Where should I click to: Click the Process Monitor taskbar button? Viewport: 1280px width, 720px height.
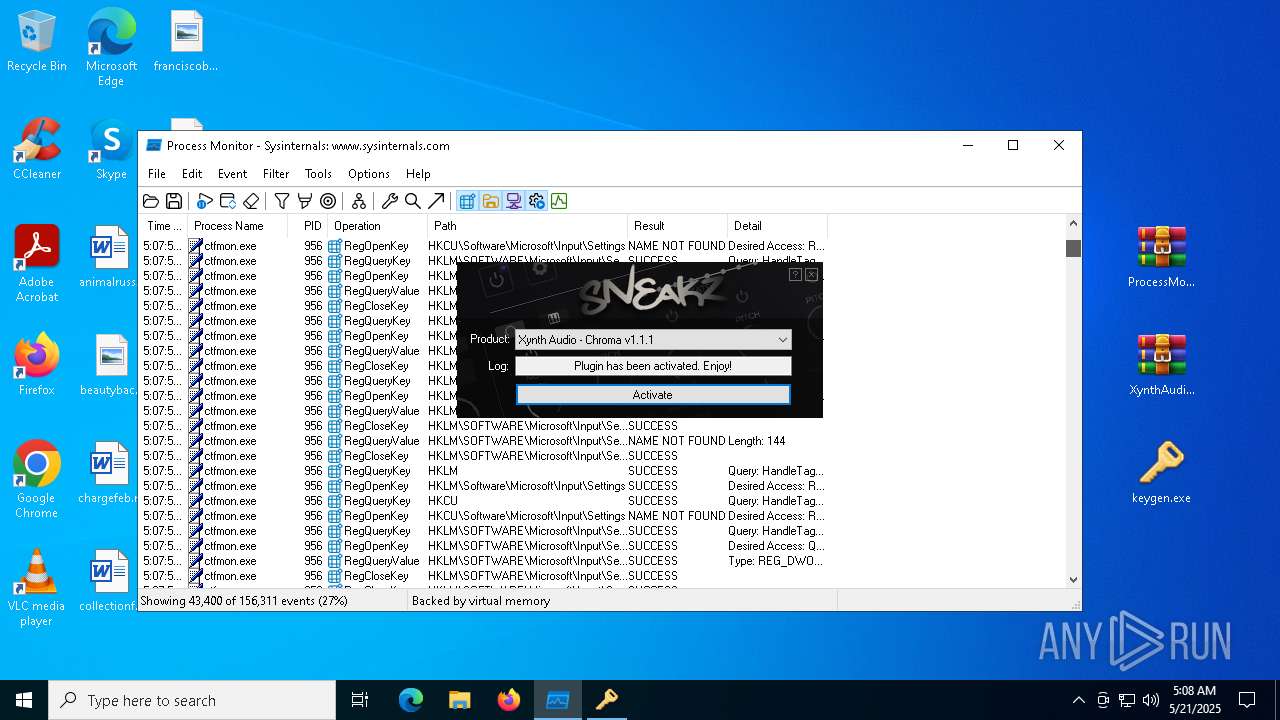[x=558, y=700]
